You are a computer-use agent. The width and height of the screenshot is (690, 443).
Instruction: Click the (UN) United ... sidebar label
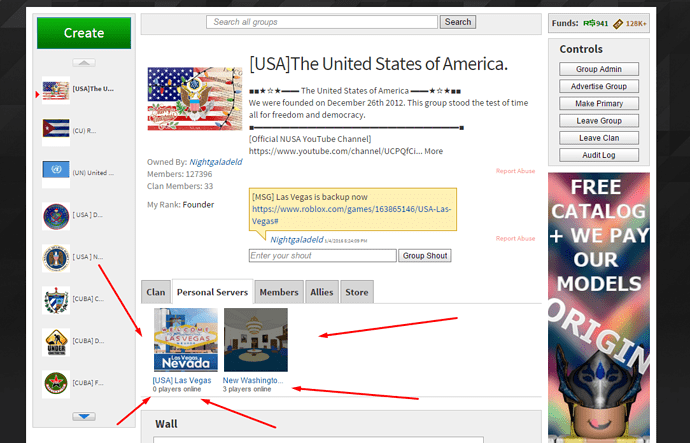tap(93, 173)
